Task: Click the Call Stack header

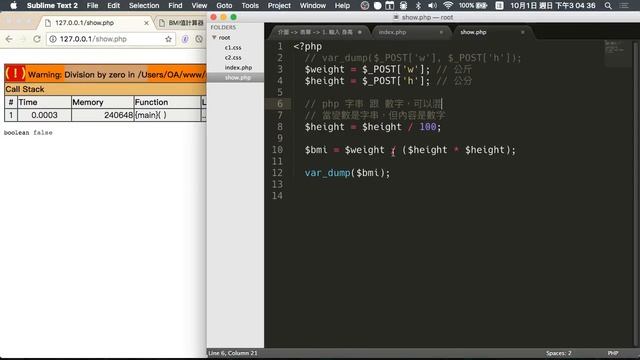Action: (25, 89)
